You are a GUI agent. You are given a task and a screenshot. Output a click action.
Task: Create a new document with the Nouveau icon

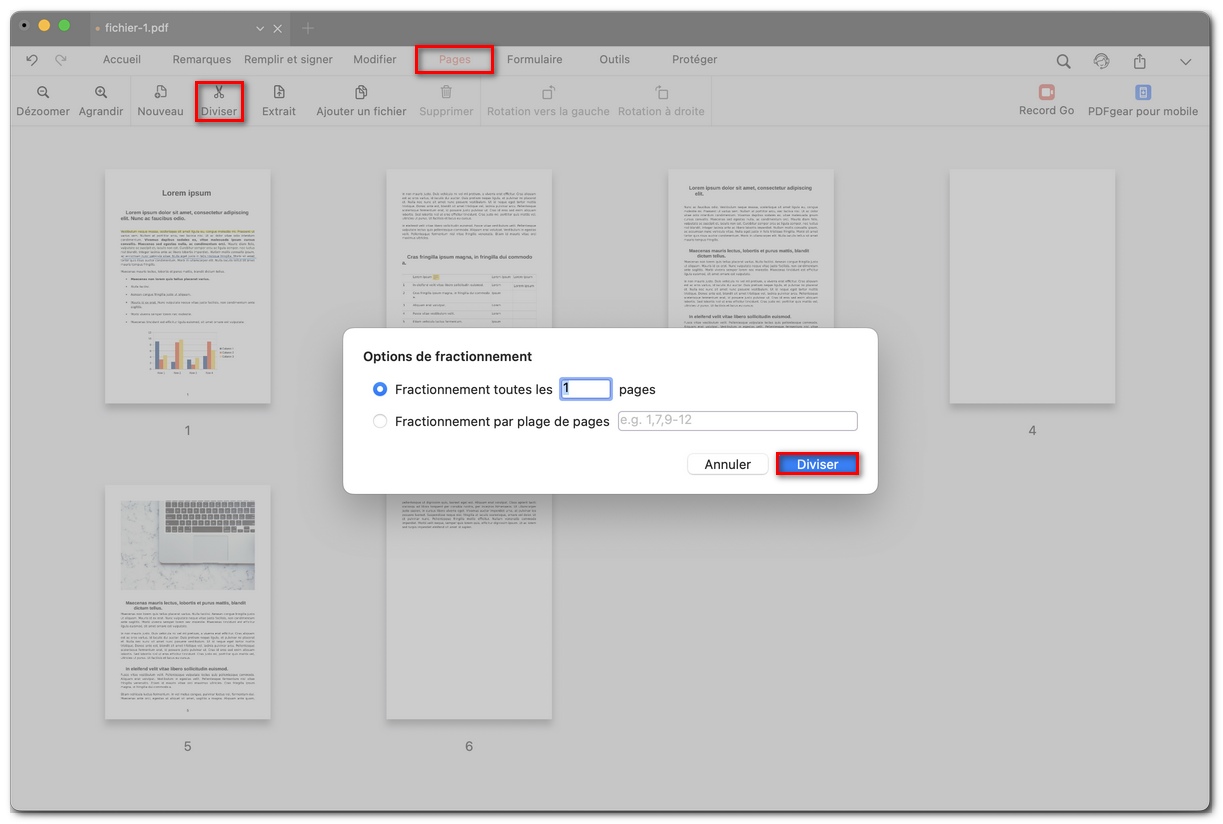[x=160, y=100]
